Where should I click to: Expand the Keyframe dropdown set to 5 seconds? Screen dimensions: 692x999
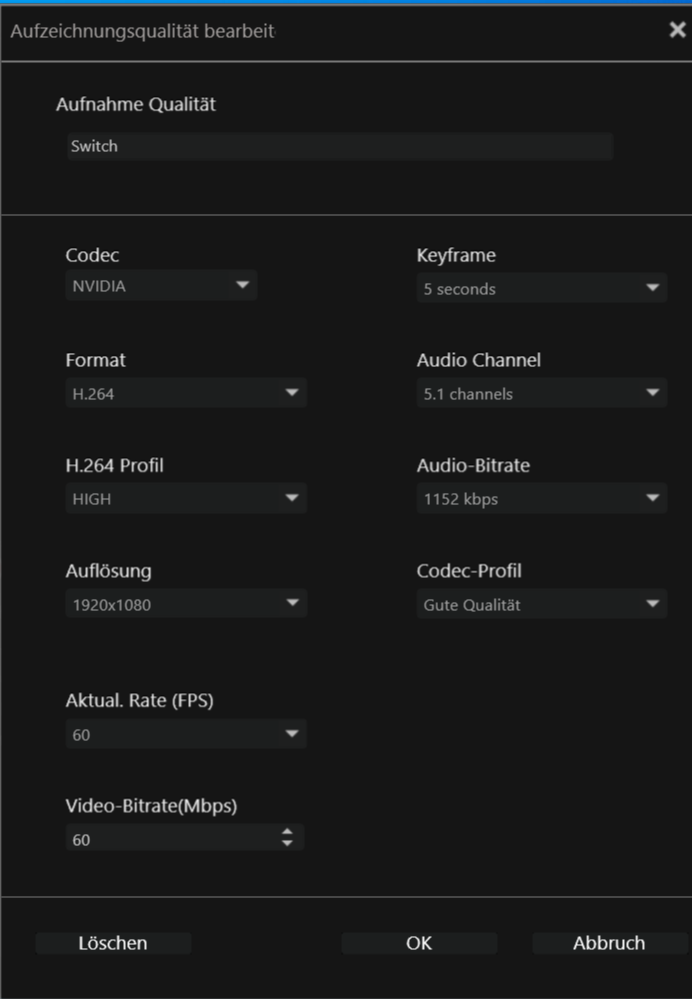pos(541,289)
